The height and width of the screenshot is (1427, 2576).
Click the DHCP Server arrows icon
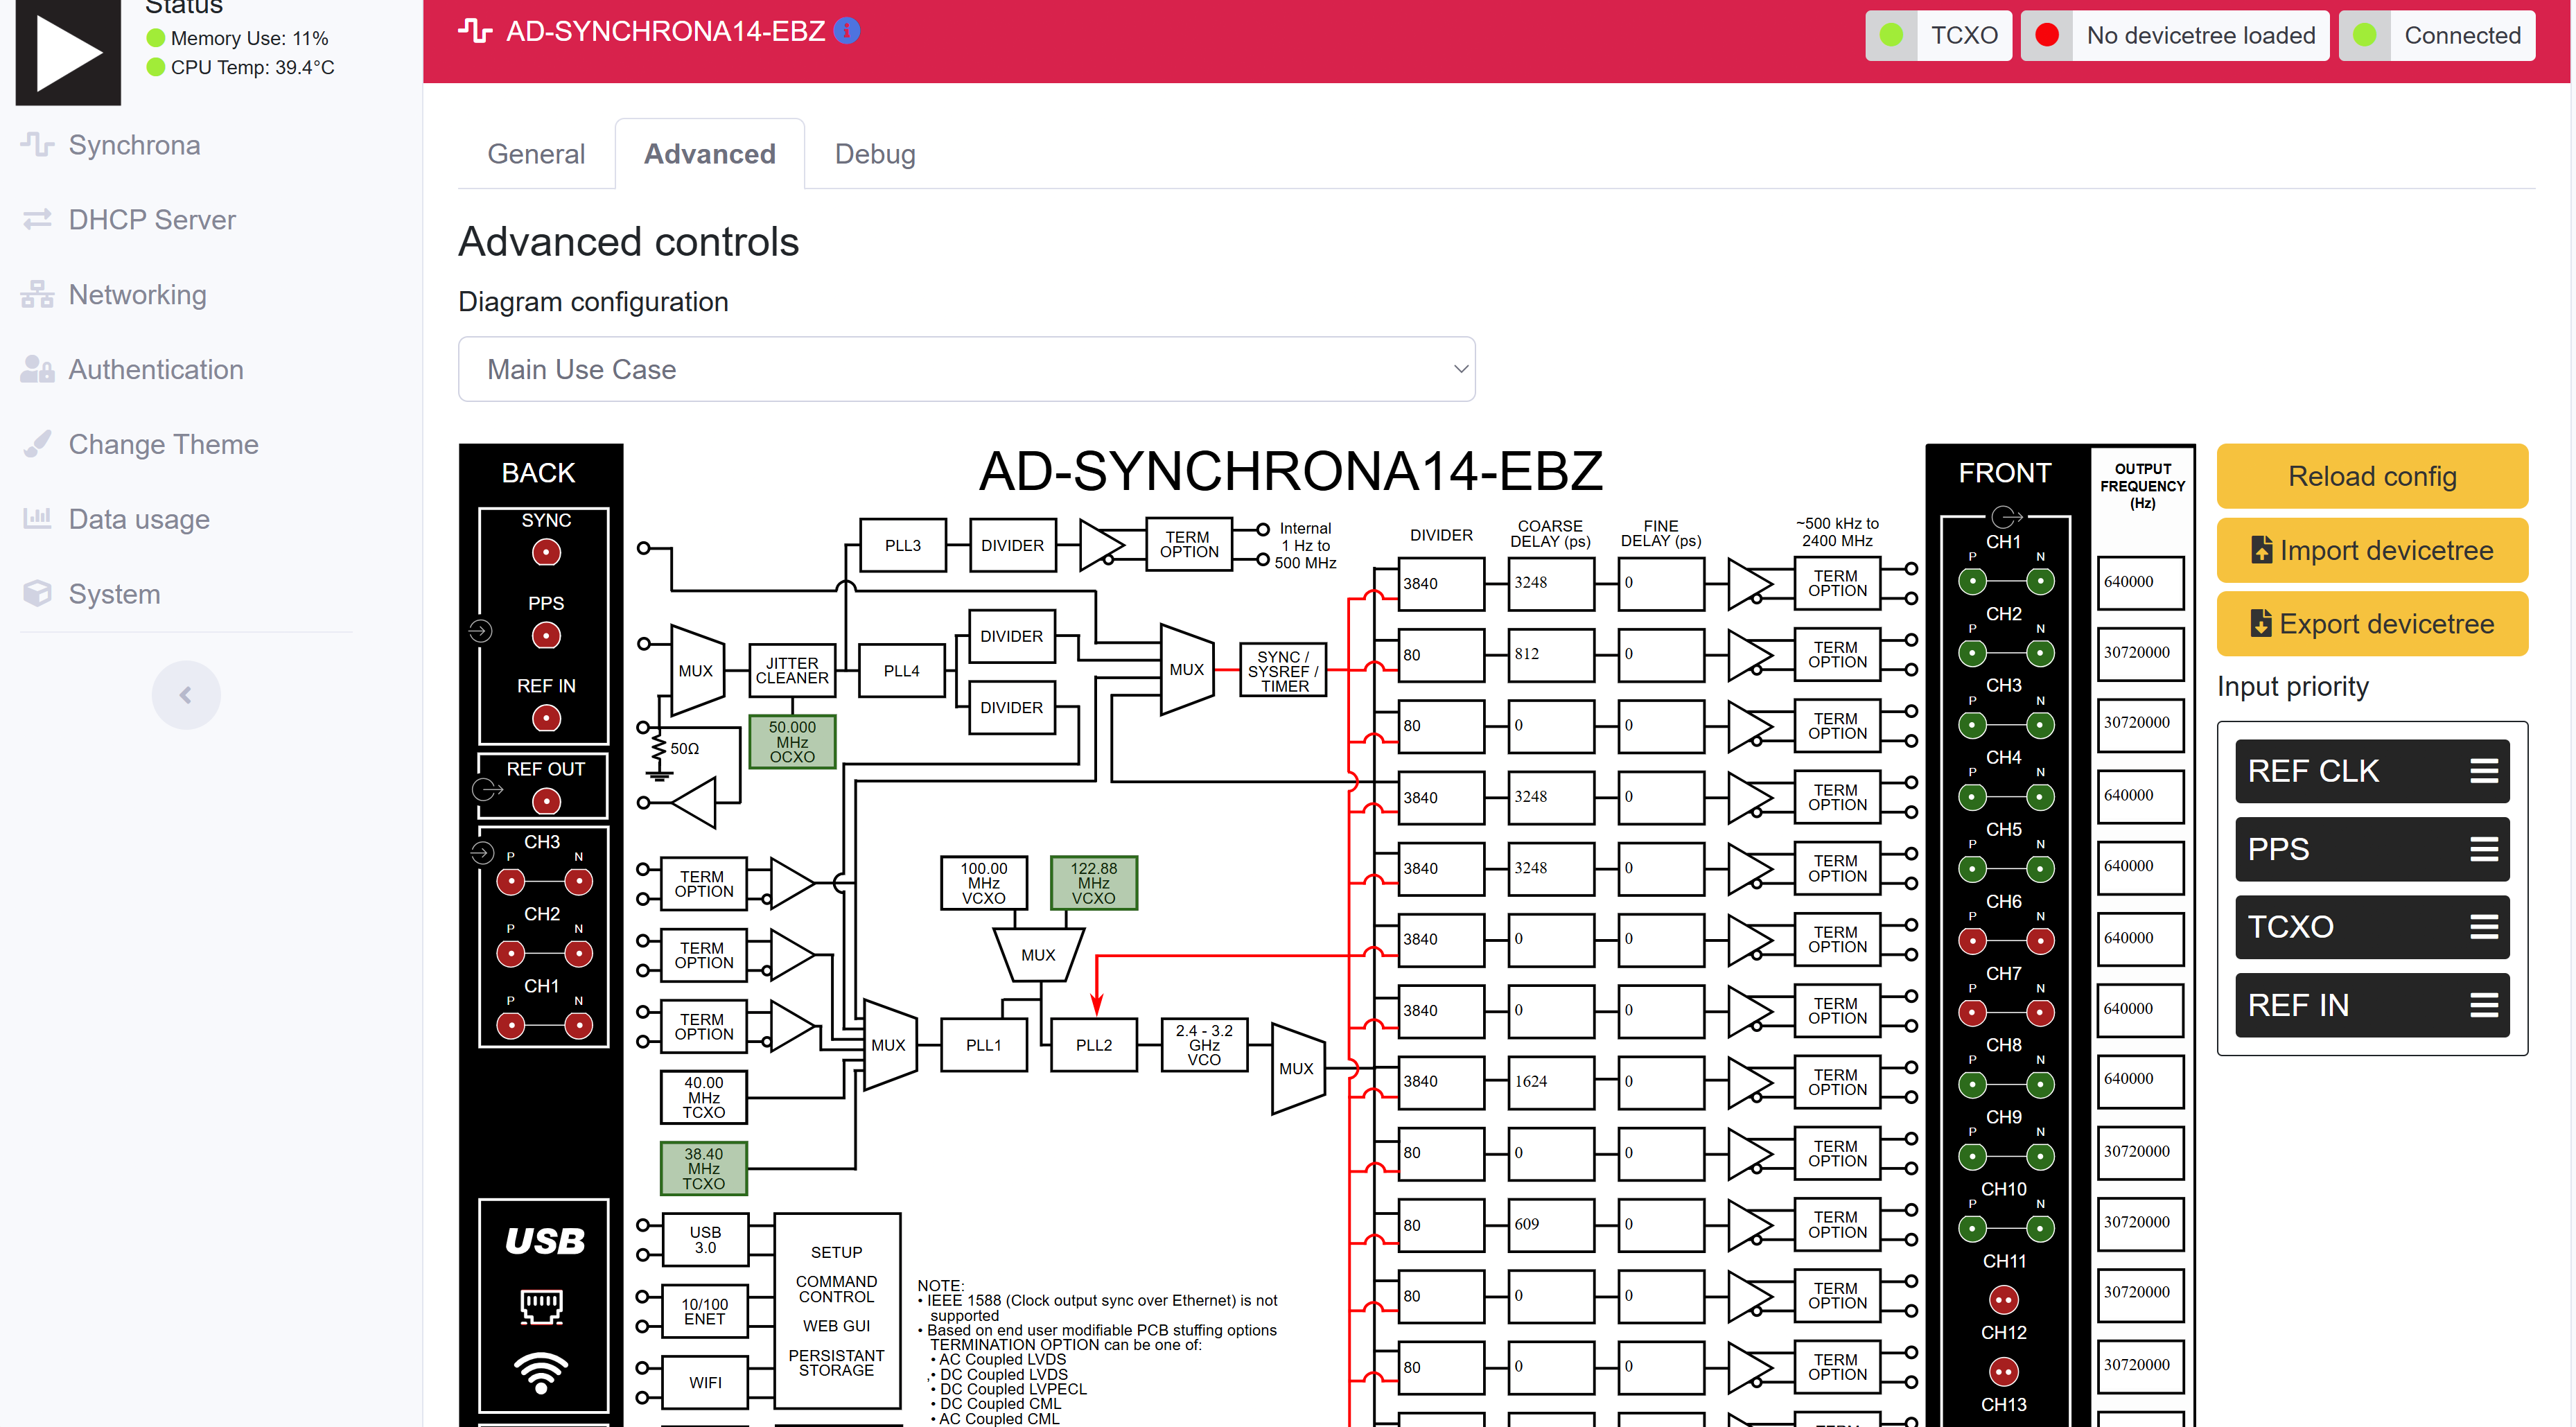coord(38,220)
